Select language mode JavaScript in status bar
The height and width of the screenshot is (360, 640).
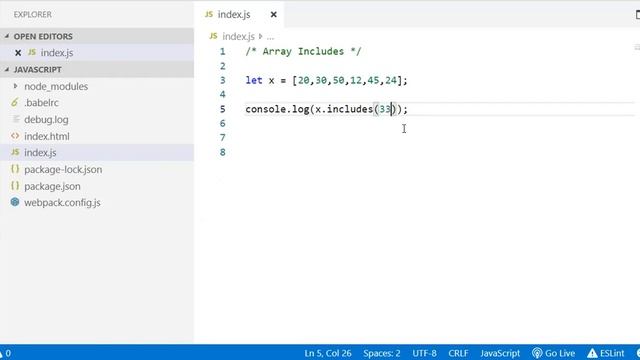500,353
